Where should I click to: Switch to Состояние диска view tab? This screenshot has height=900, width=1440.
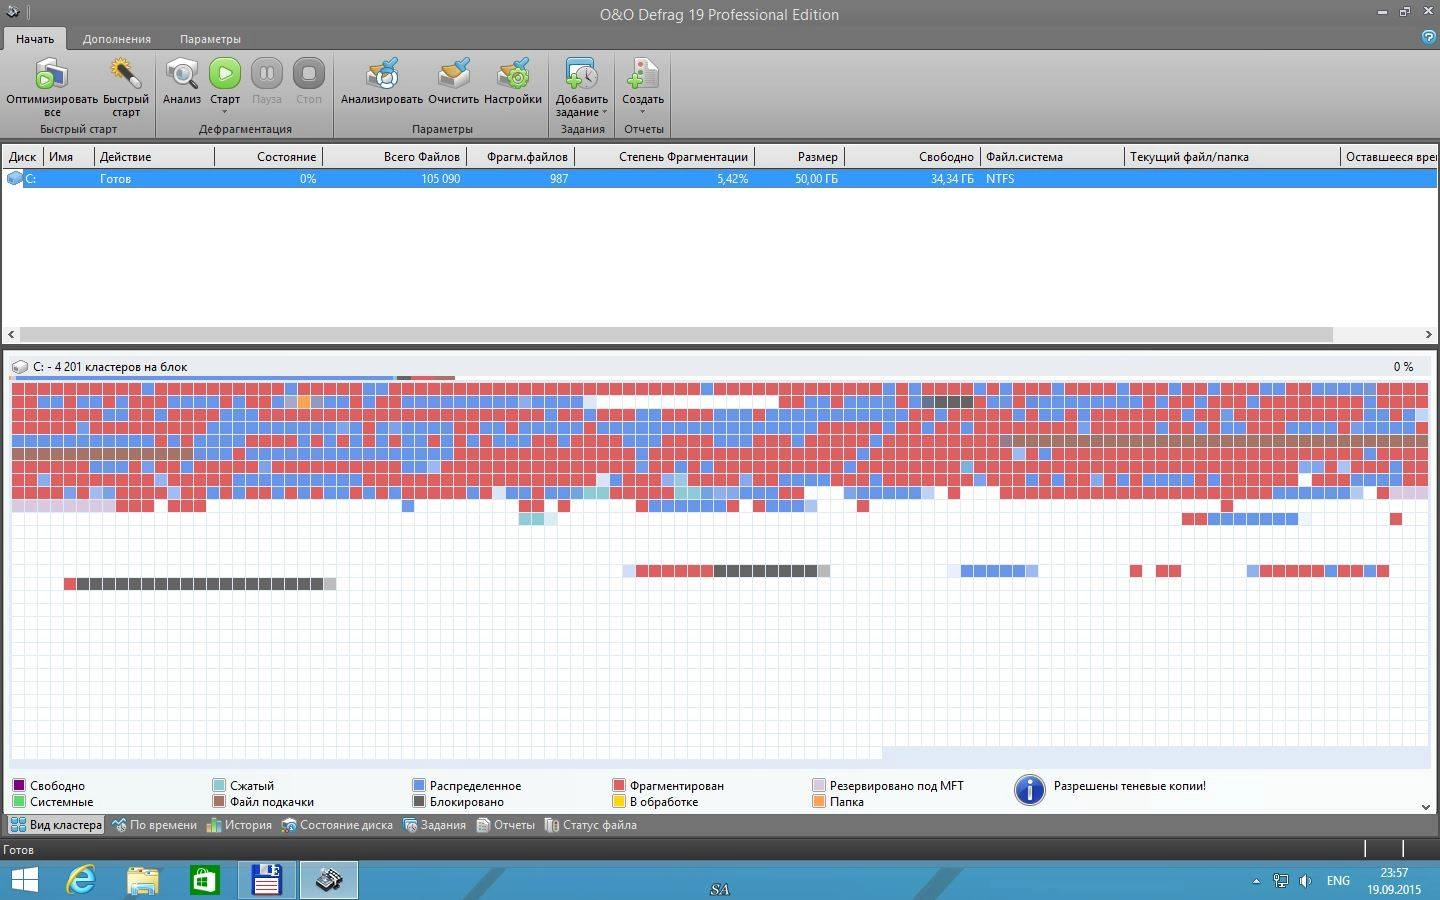[337, 825]
